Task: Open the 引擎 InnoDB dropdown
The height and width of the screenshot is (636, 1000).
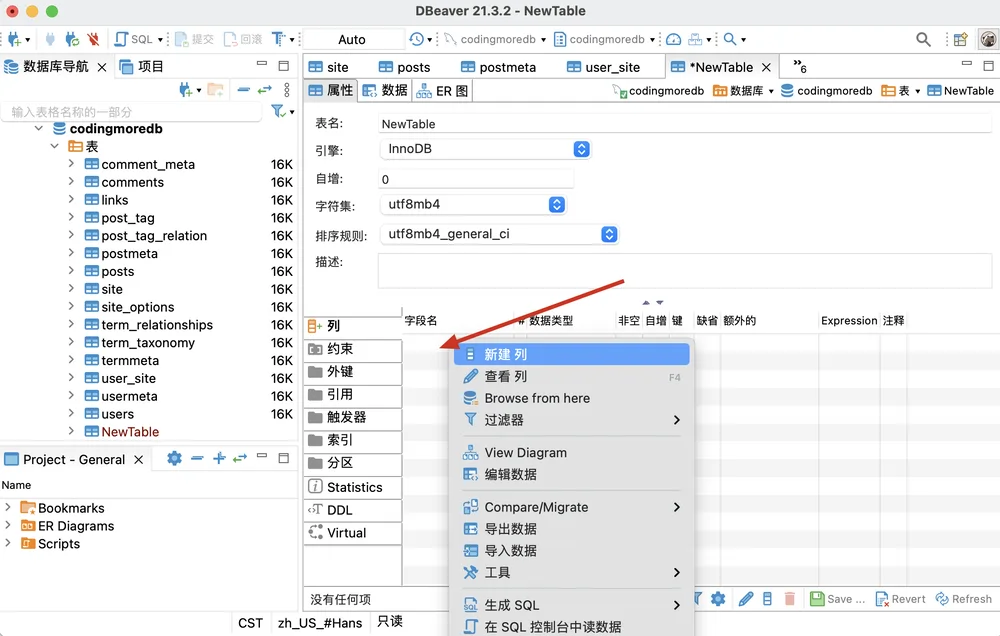Action: (x=485, y=149)
